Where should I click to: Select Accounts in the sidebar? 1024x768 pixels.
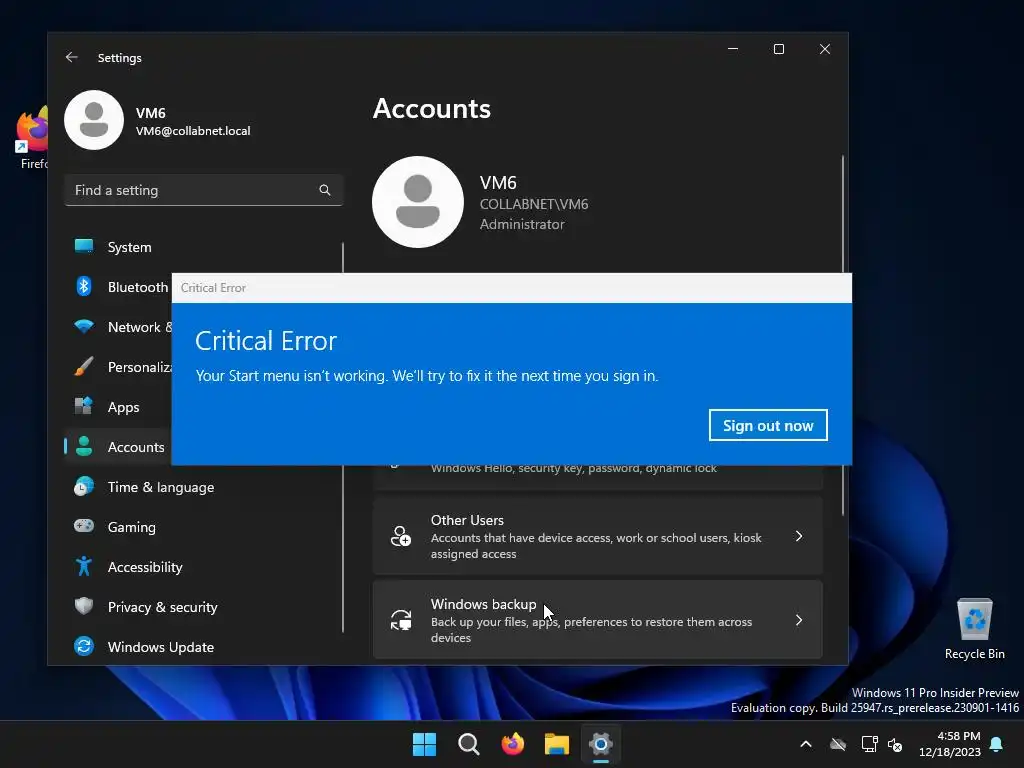click(x=118, y=447)
